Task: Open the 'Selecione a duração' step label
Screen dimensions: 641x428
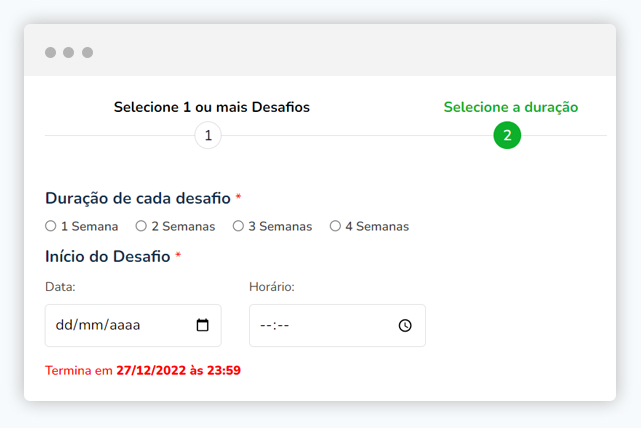Action: click(511, 107)
